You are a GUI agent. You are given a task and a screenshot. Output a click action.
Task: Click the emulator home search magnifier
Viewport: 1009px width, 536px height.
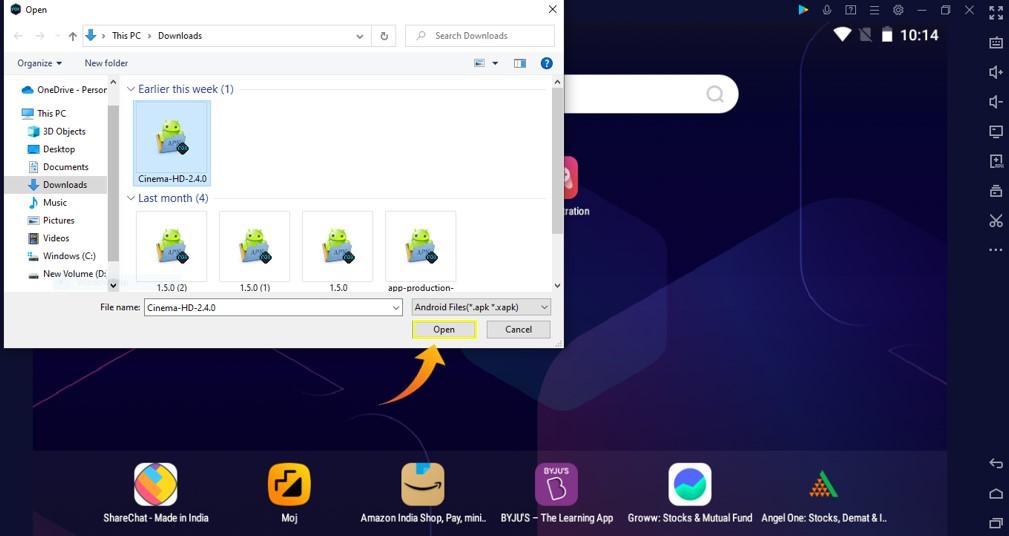click(715, 95)
